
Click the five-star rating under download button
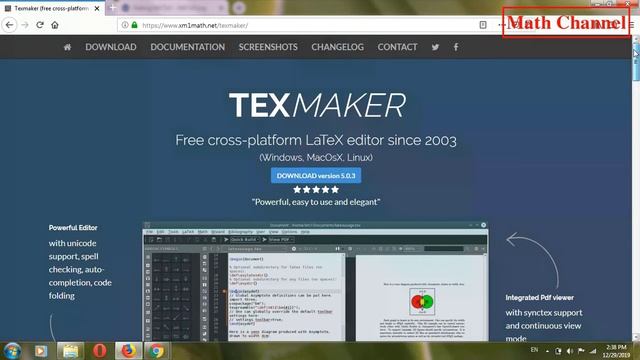point(316,190)
